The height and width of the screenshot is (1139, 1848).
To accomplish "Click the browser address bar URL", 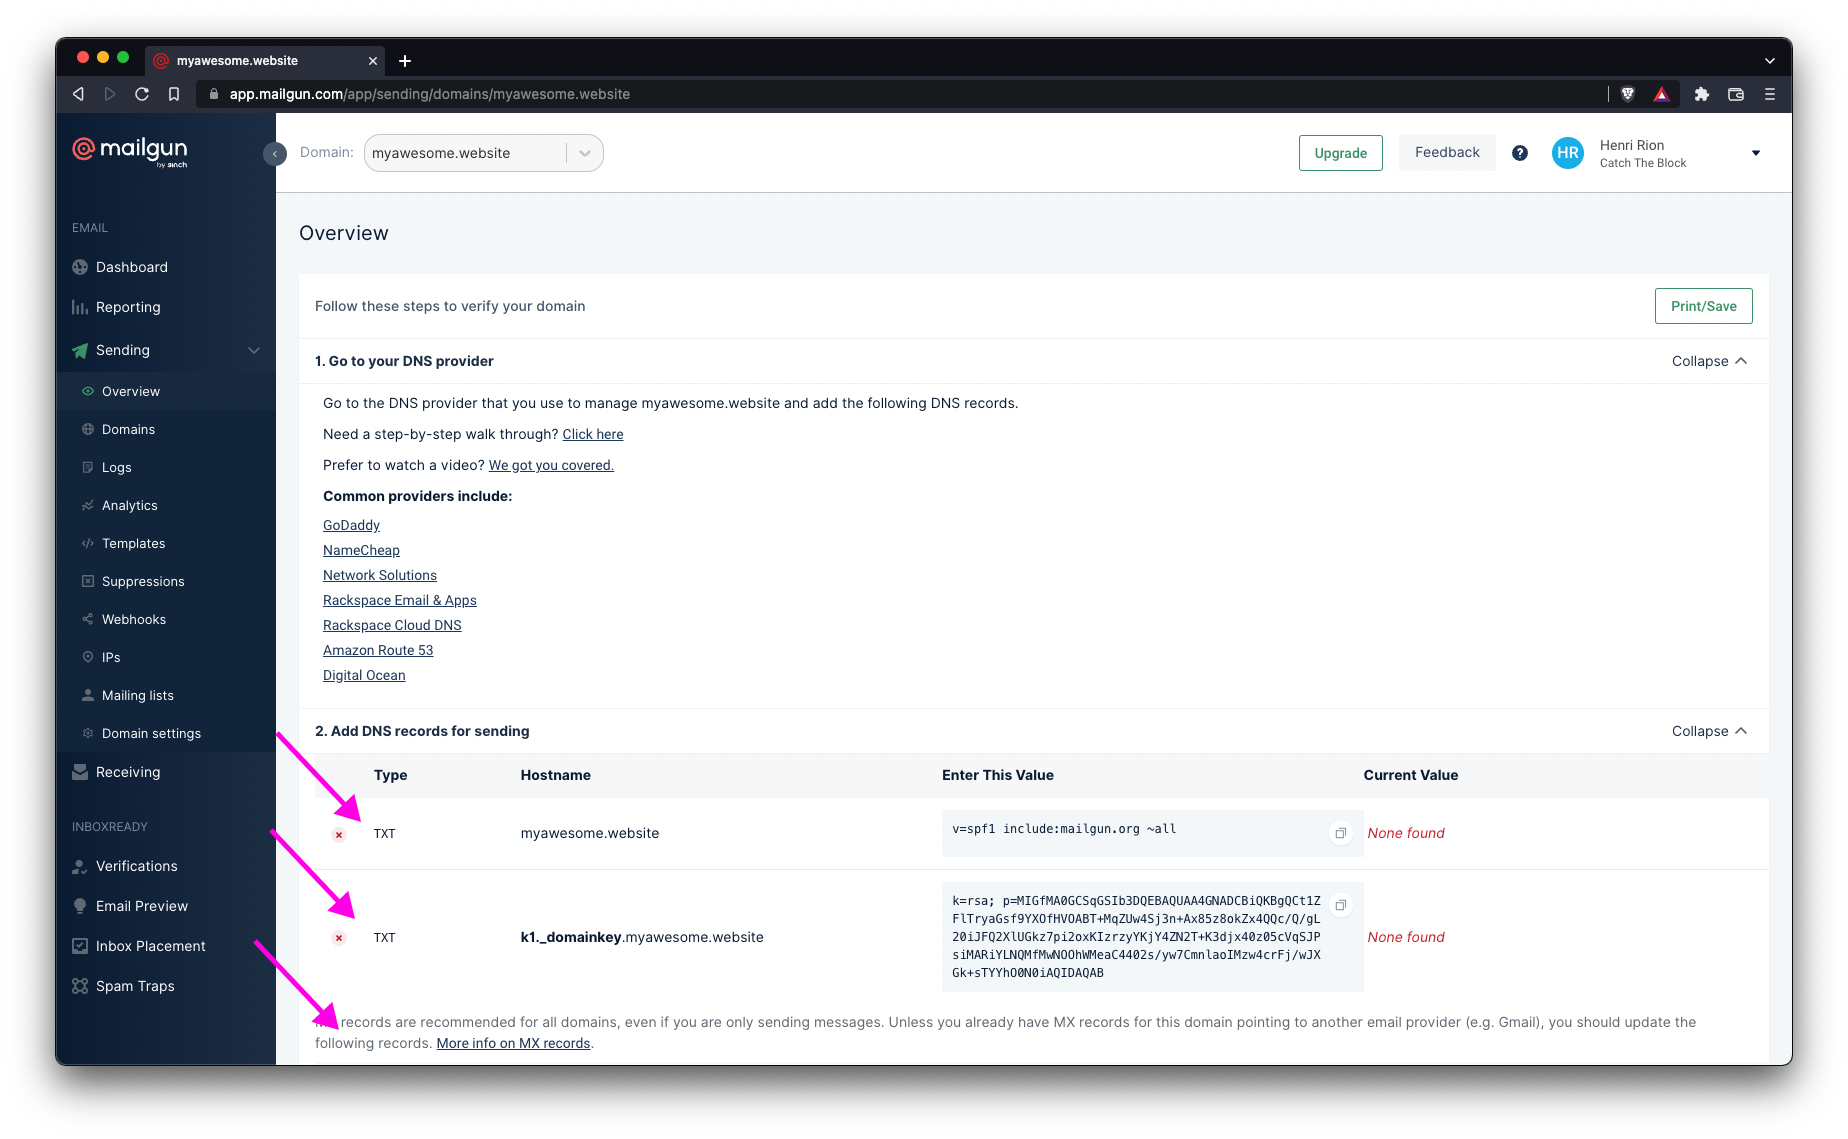I will pos(430,94).
